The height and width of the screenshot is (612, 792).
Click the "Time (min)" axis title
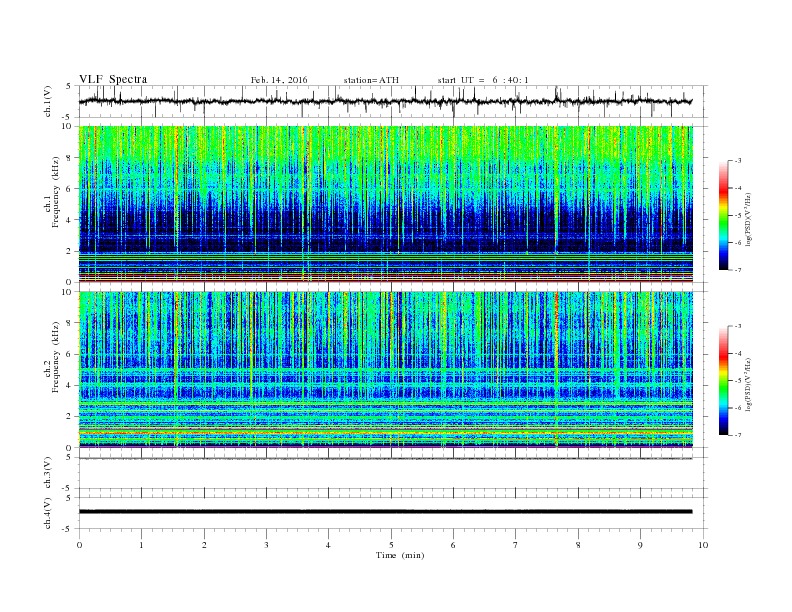(400, 555)
